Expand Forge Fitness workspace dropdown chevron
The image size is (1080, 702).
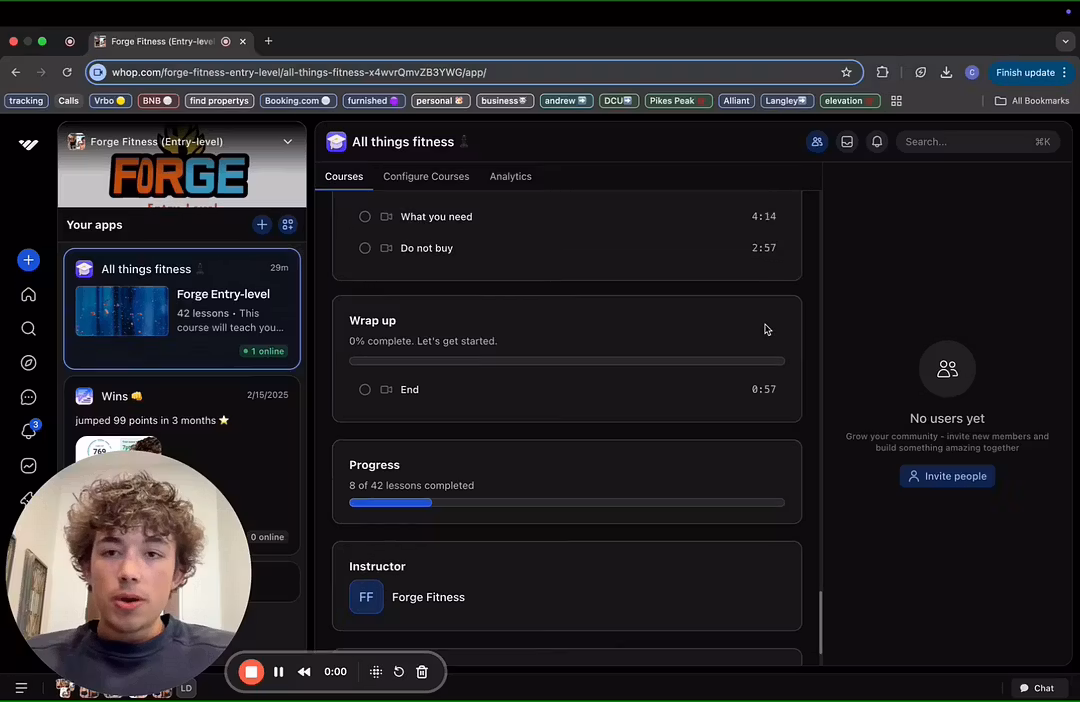(288, 142)
